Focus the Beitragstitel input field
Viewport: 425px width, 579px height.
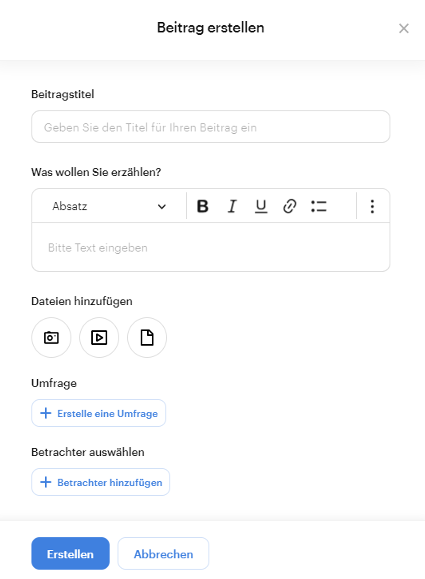point(210,127)
